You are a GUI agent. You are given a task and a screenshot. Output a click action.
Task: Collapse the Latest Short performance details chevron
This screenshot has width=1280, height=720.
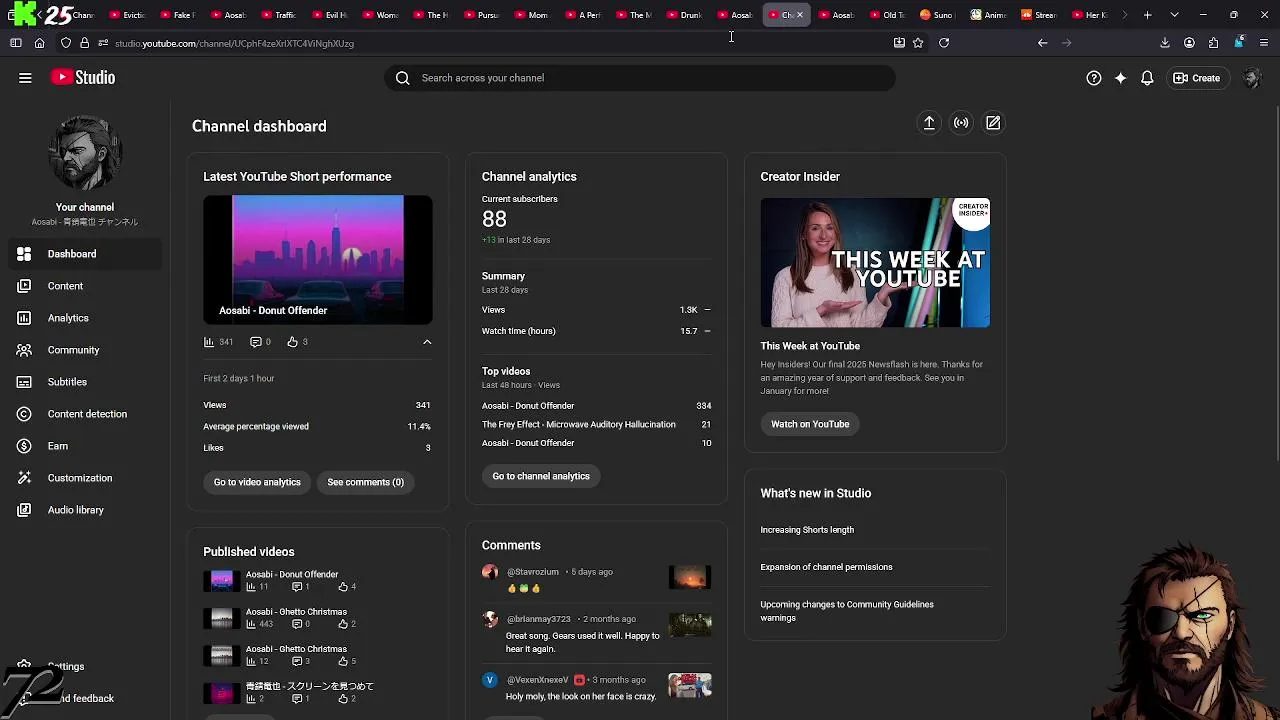coord(427,342)
